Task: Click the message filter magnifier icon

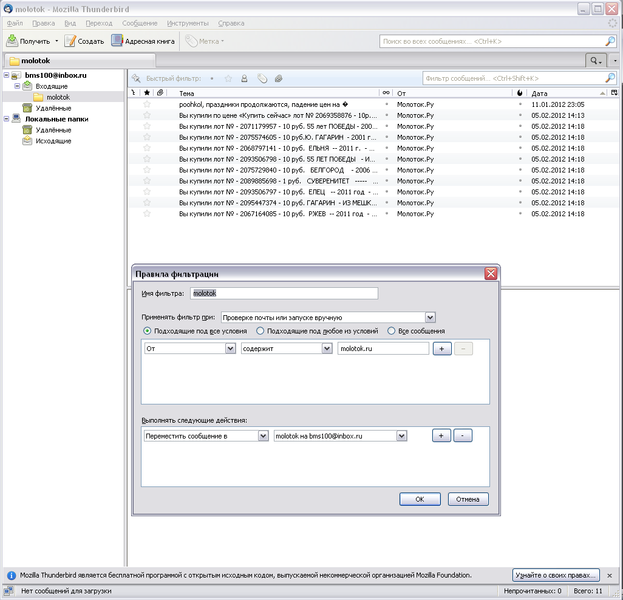Action: (610, 78)
